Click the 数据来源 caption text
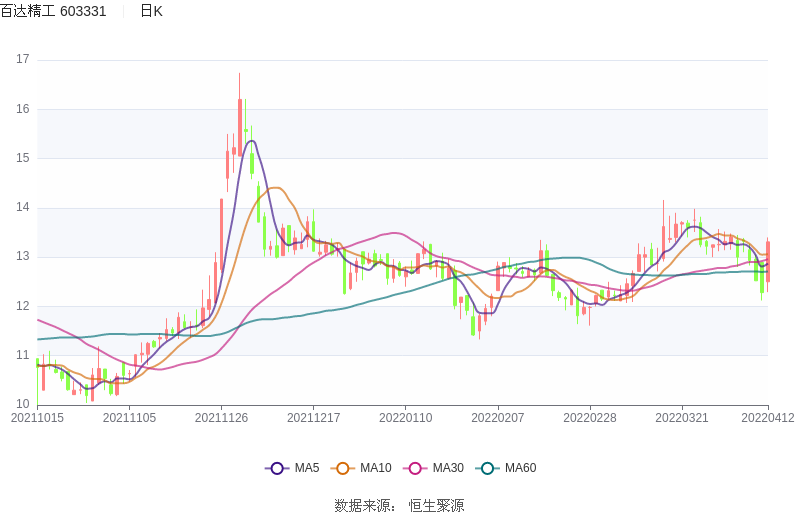 tap(364, 505)
